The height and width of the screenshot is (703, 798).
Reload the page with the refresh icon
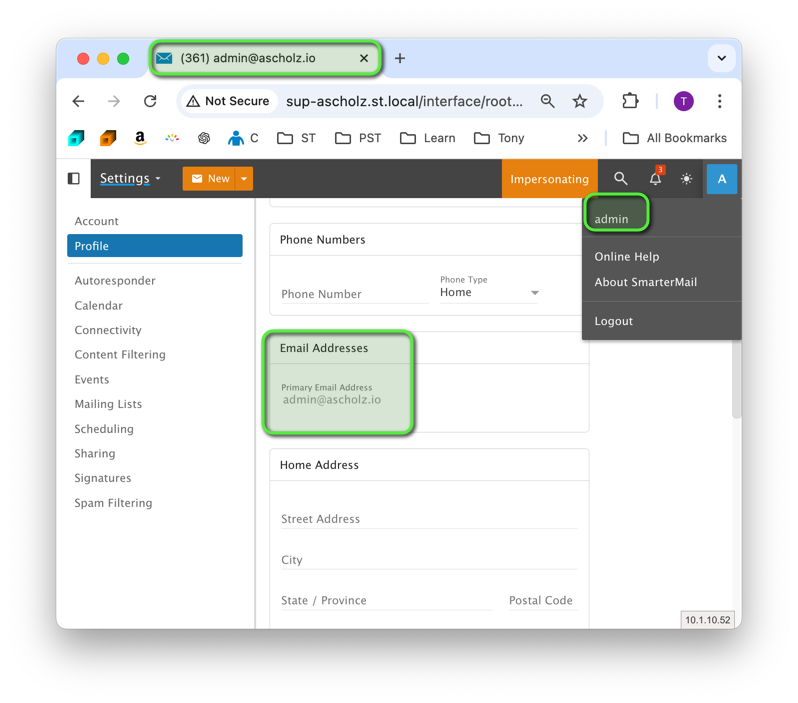click(150, 101)
